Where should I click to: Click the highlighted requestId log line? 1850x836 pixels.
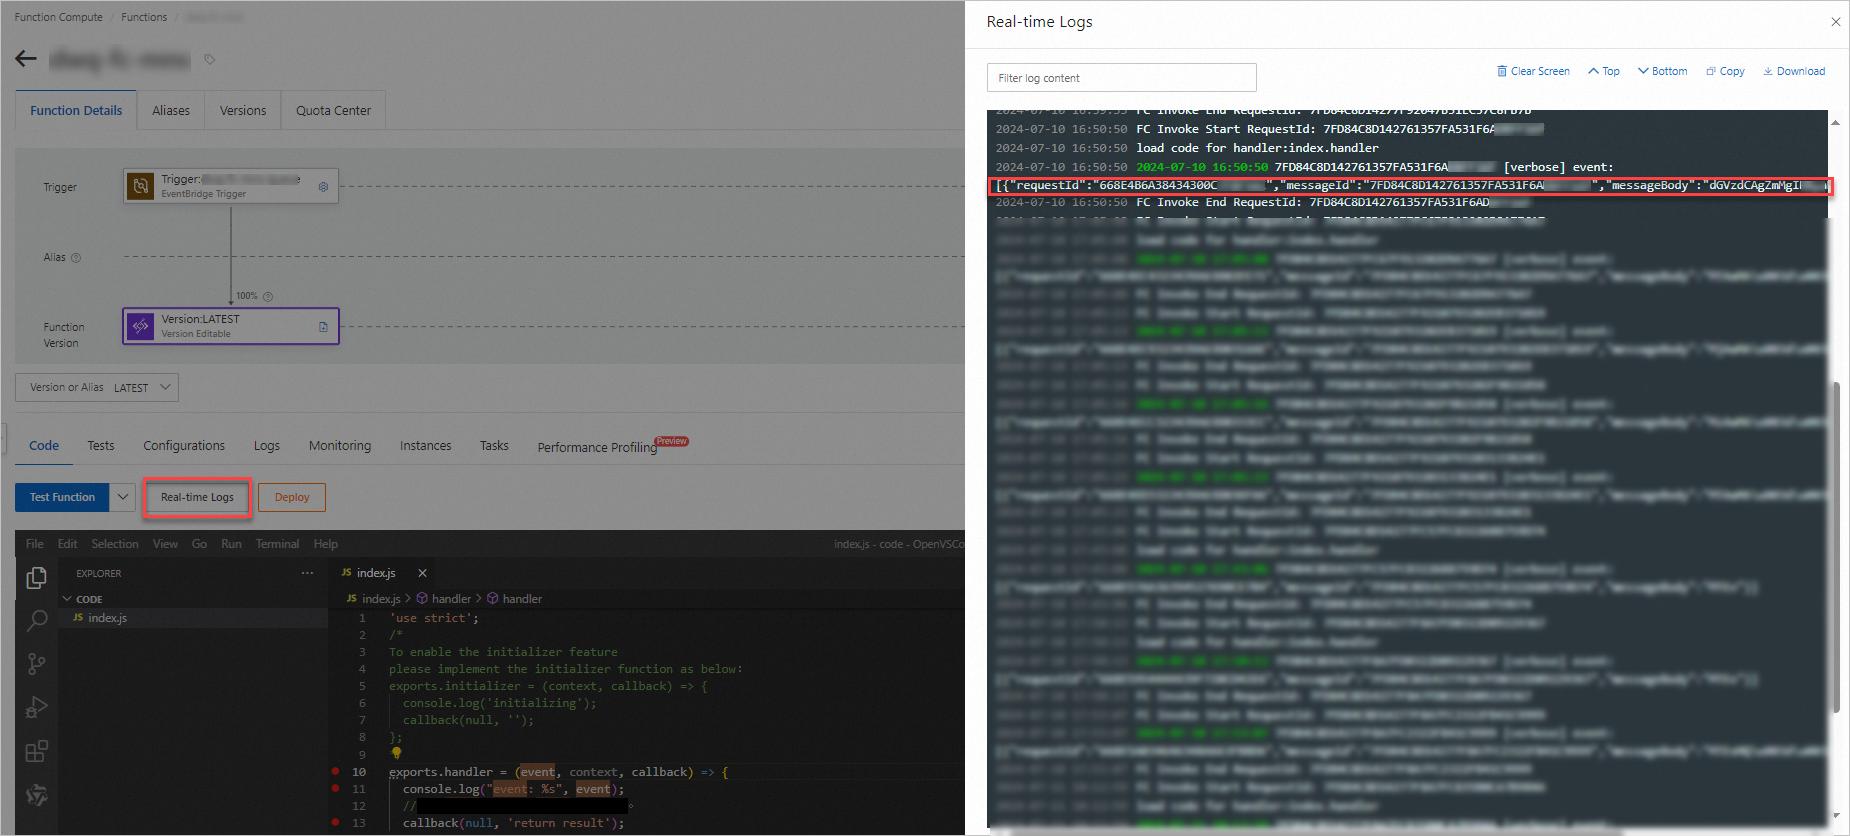(x=1409, y=186)
